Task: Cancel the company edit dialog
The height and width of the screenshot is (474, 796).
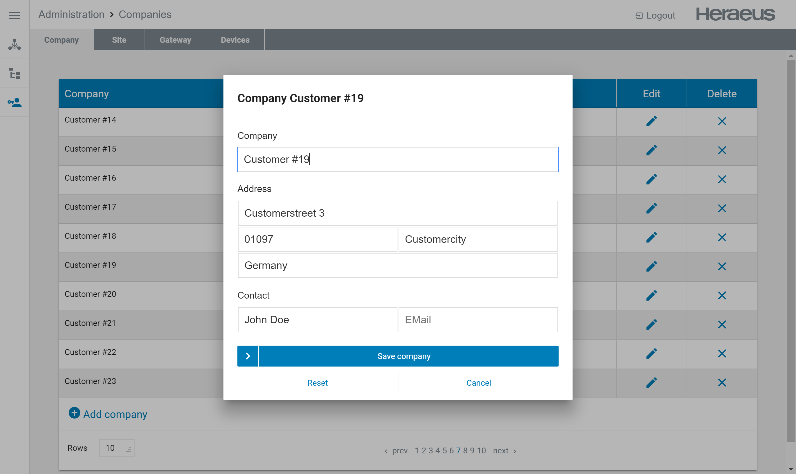Action: tap(478, 383)
